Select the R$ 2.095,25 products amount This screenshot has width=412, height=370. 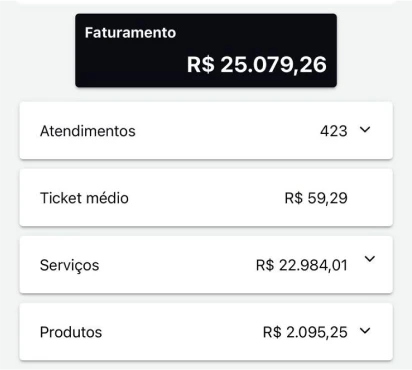coord(305,332)
